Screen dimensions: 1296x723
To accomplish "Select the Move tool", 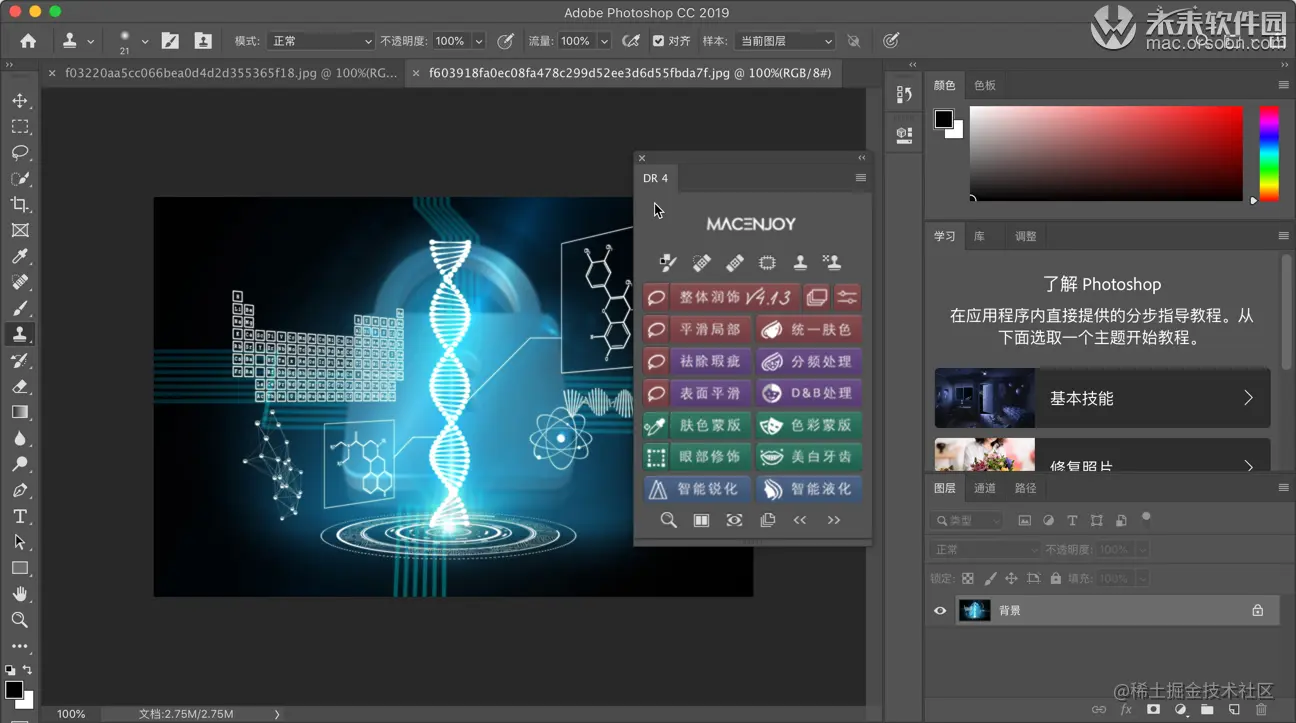I will click(20, 101).
